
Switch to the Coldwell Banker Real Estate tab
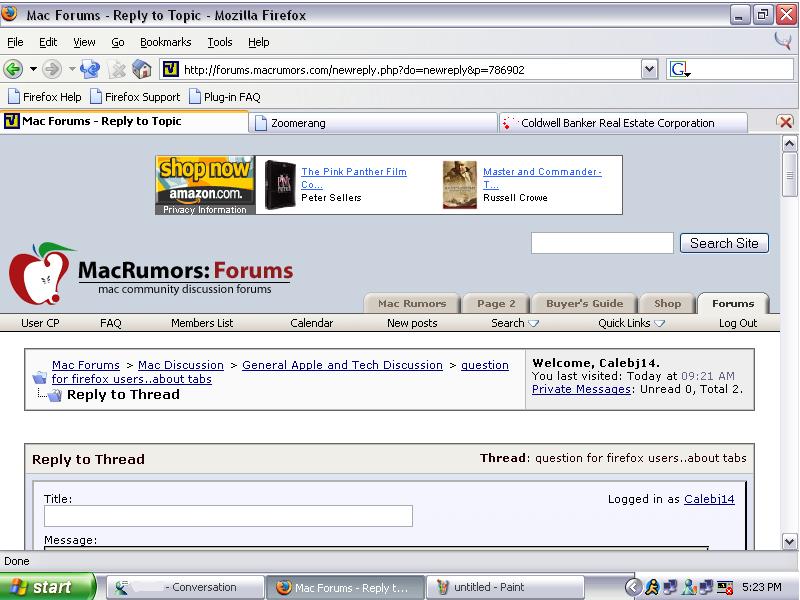pyautogui.click(x=623, y=123)
